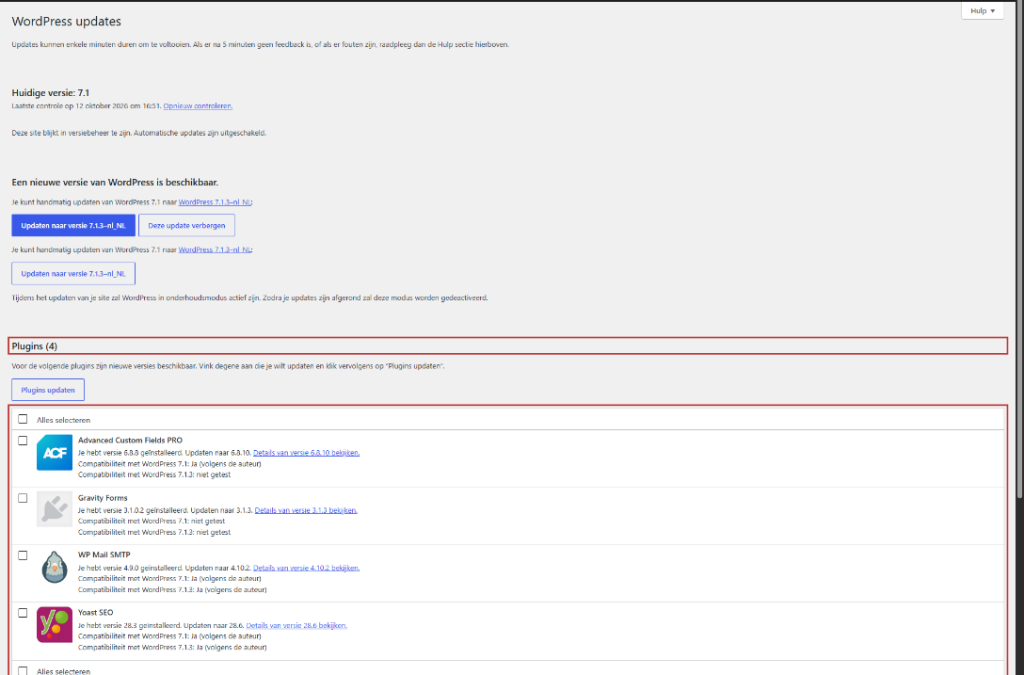Viewport: 1024px width, 675px height.
Task: Click Deze update verbergen button
Action: coord(187,225)
